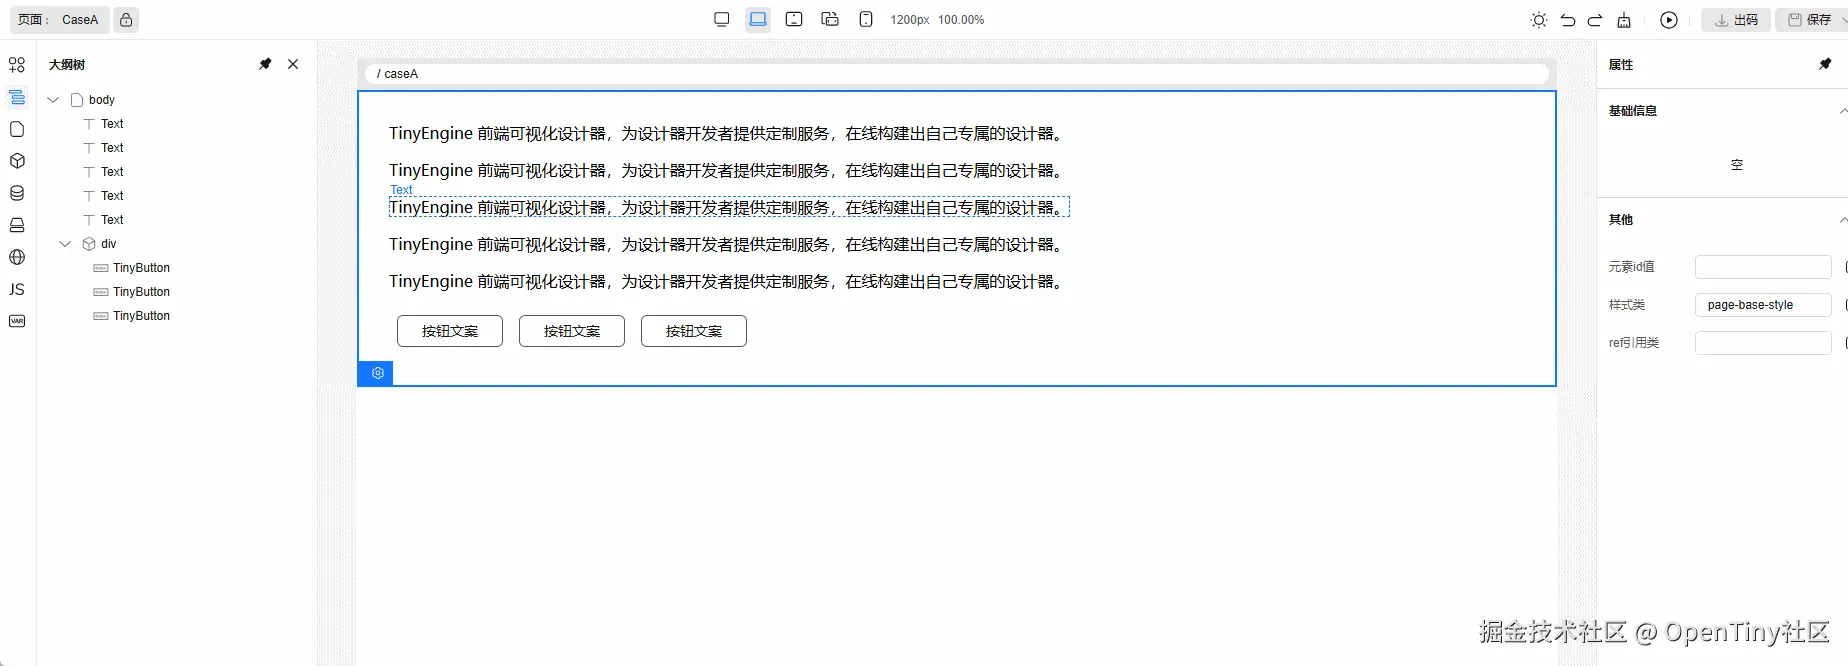Click the / caseA address bar
Image resolution: width=1848 pixels, height=666 pixels.
point(957,74)
